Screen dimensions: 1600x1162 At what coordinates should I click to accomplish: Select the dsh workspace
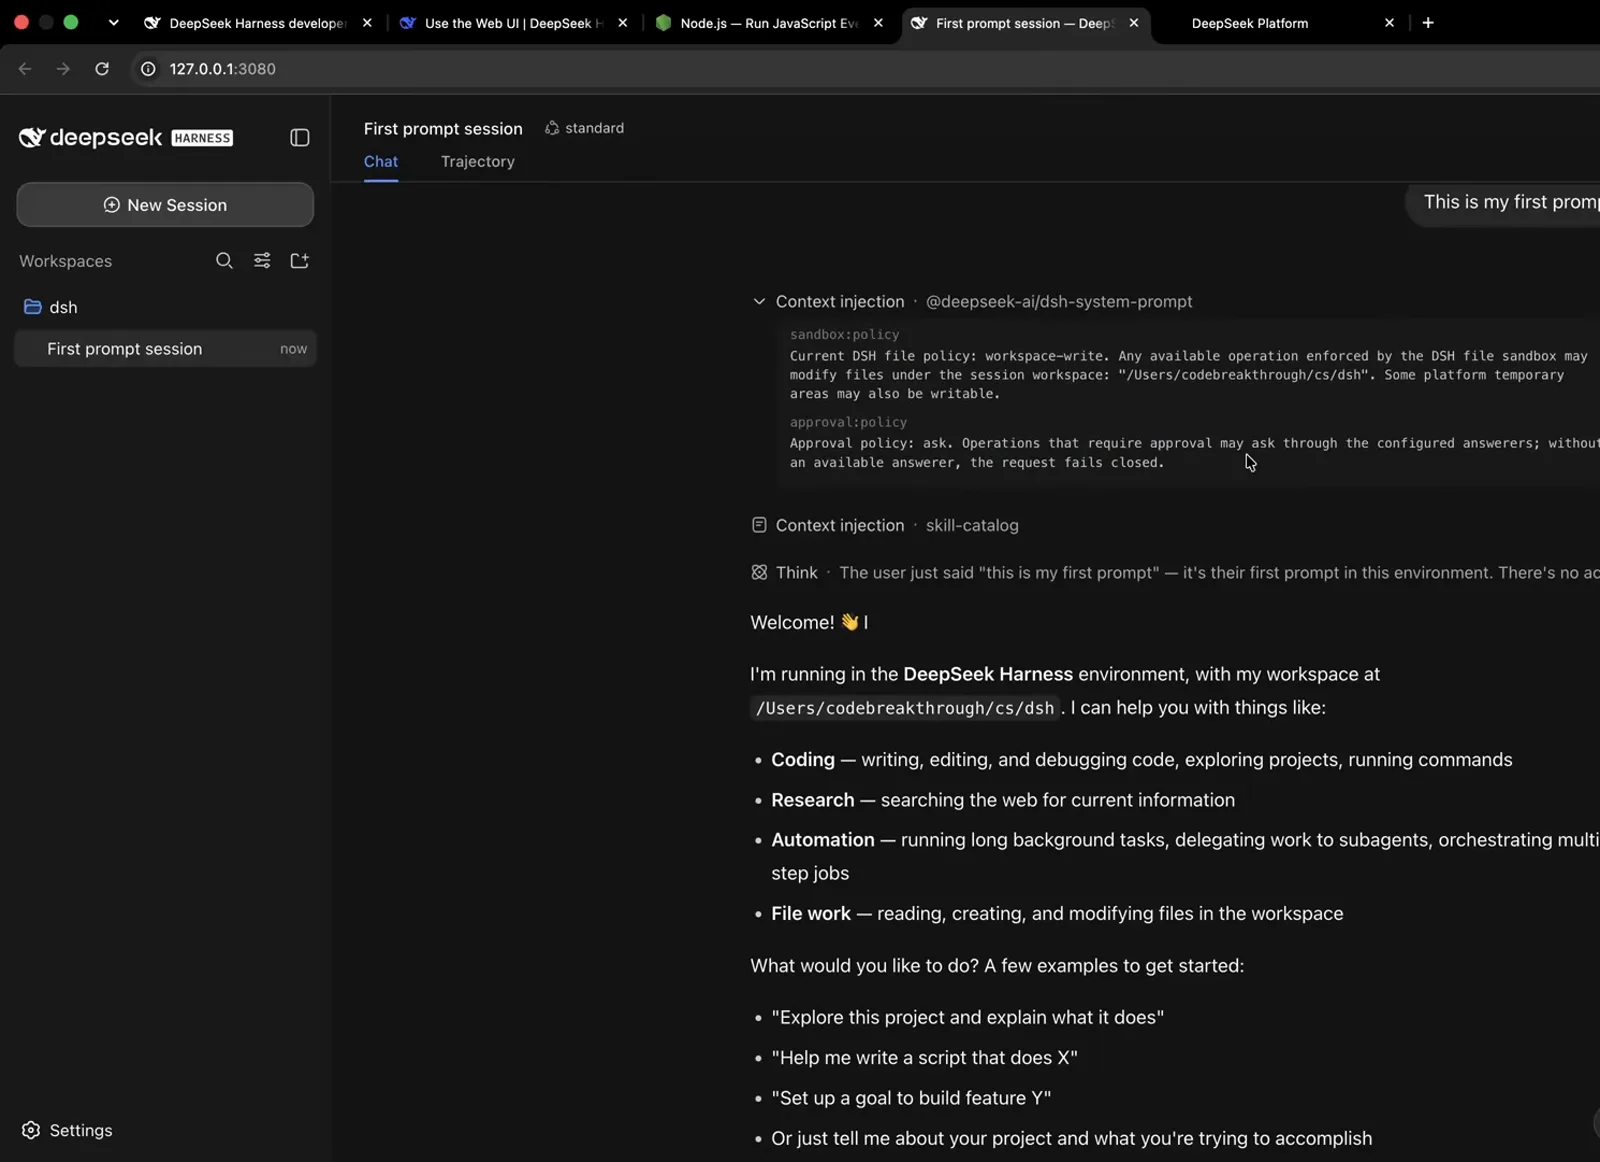point(63,307)
